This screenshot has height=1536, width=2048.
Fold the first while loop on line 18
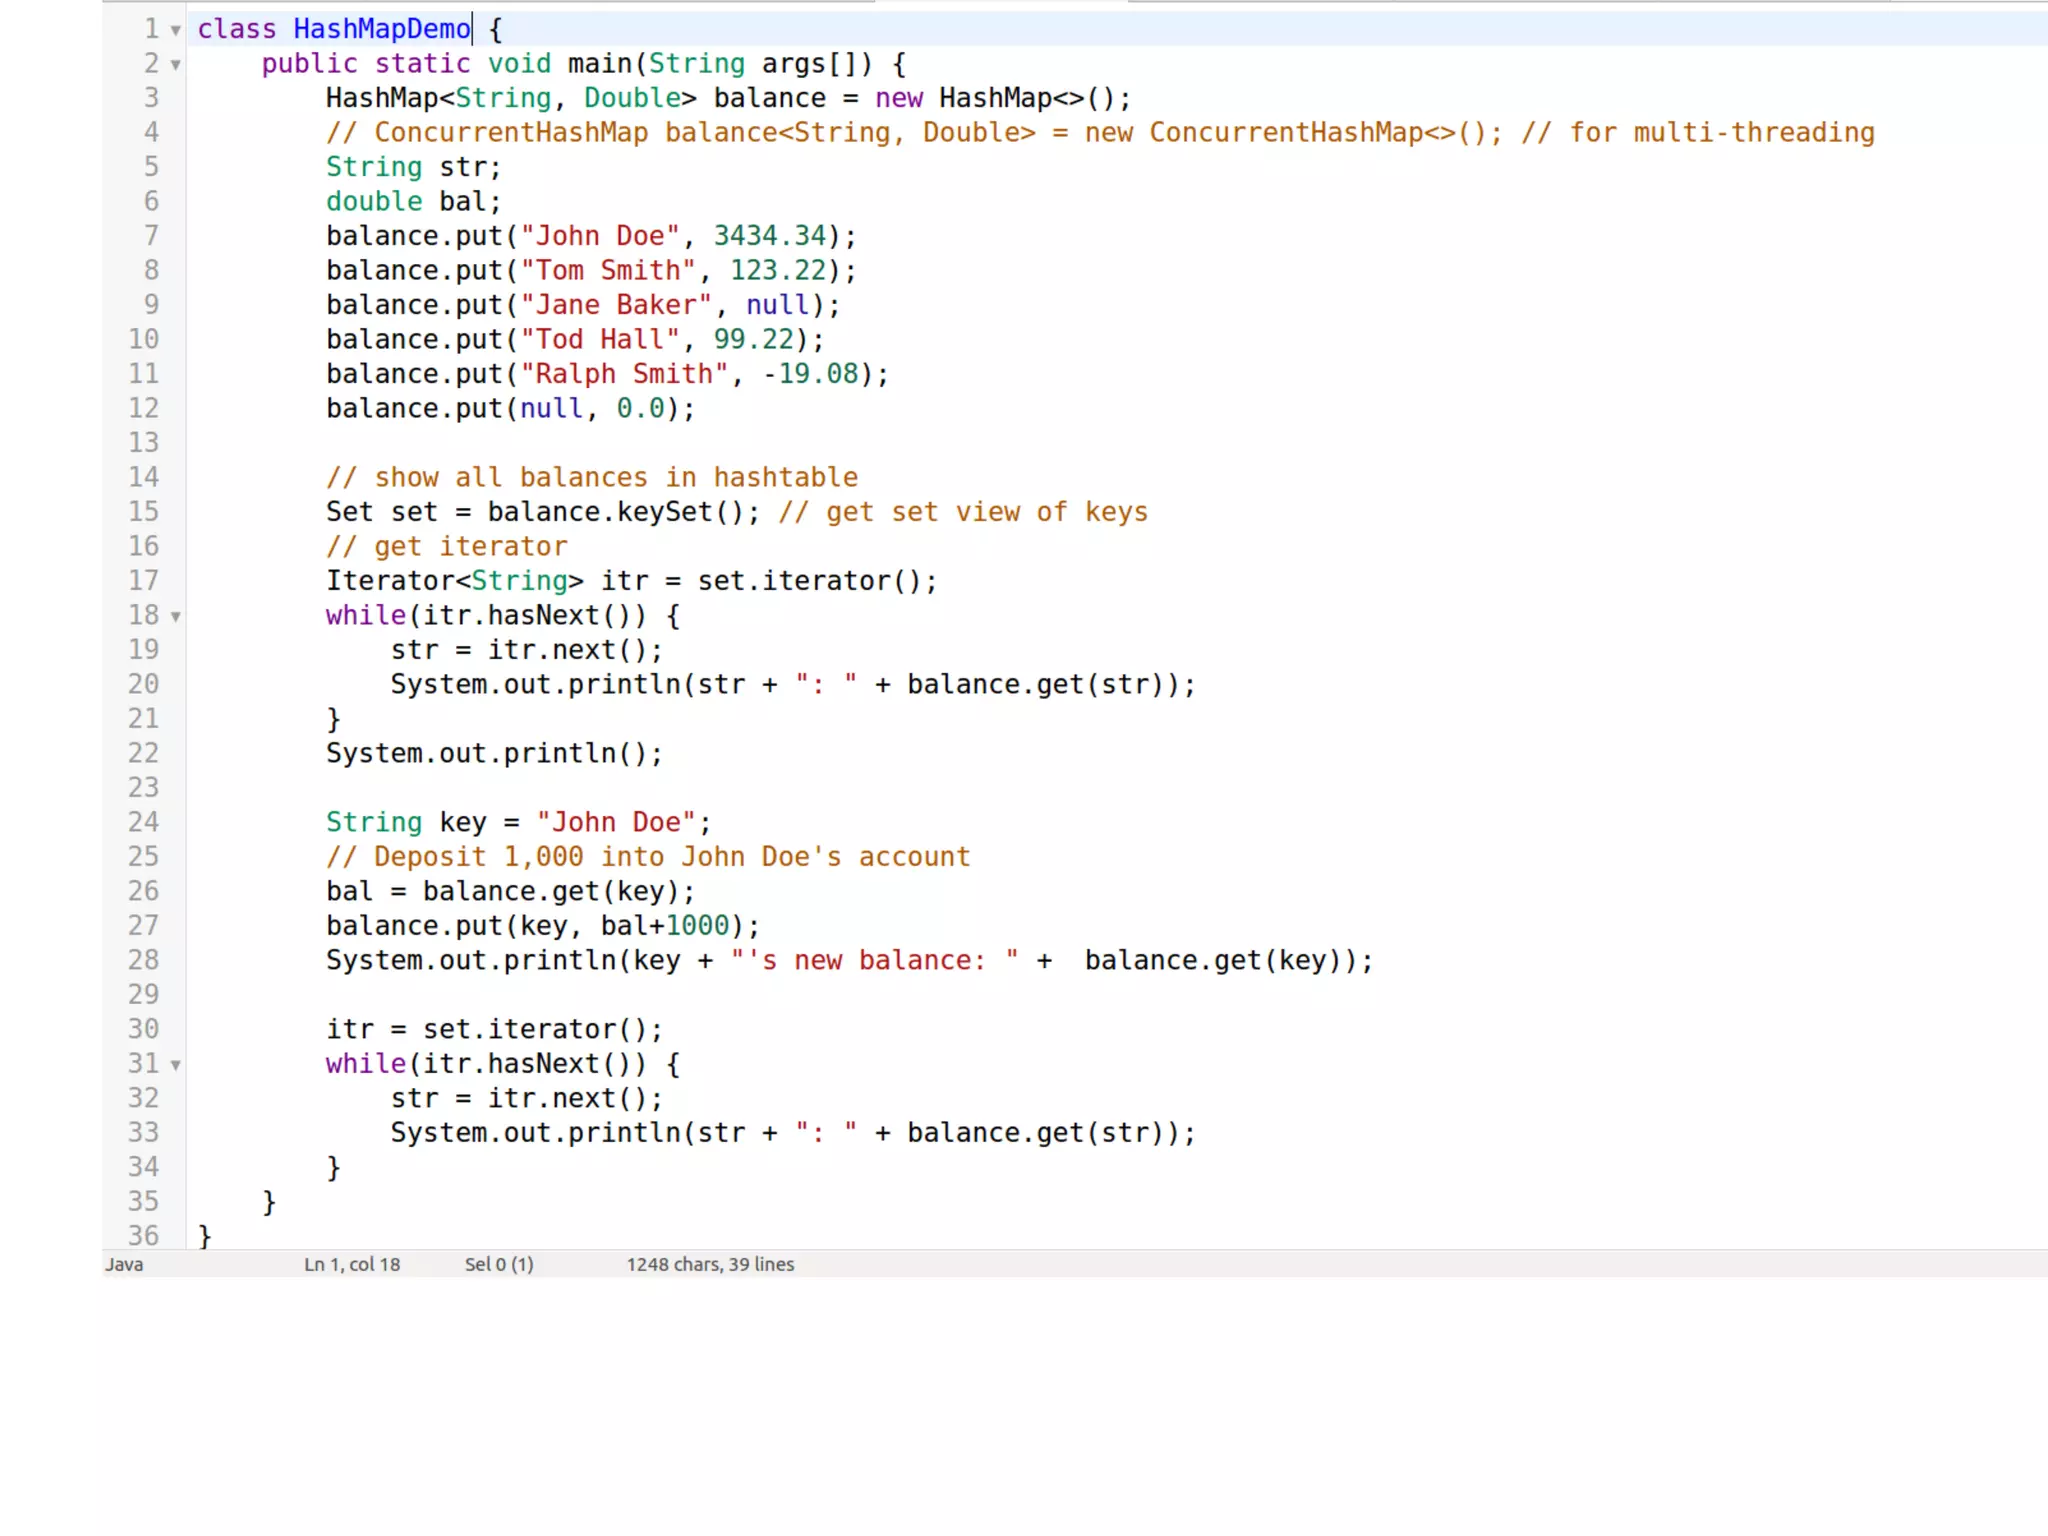tap(176, 617)
